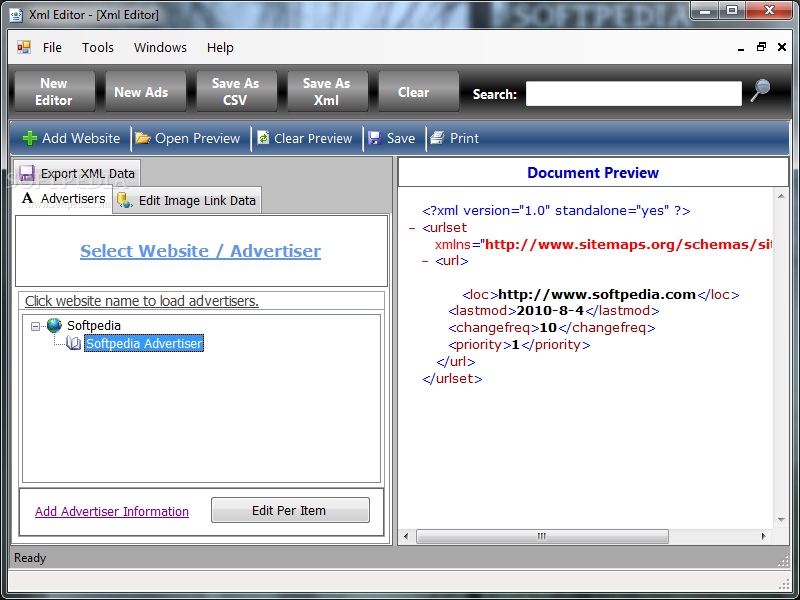Viewport: 800px width, 600px height.
Task: Click the Open Preview folder icon
Action: tap(142, 138)
